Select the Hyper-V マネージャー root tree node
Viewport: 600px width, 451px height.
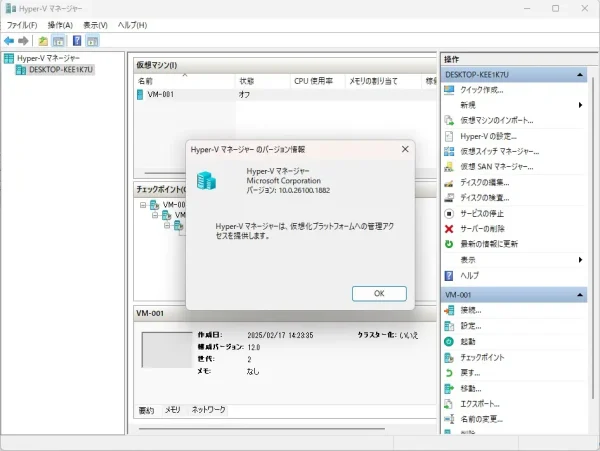click(x=48, y=58)
